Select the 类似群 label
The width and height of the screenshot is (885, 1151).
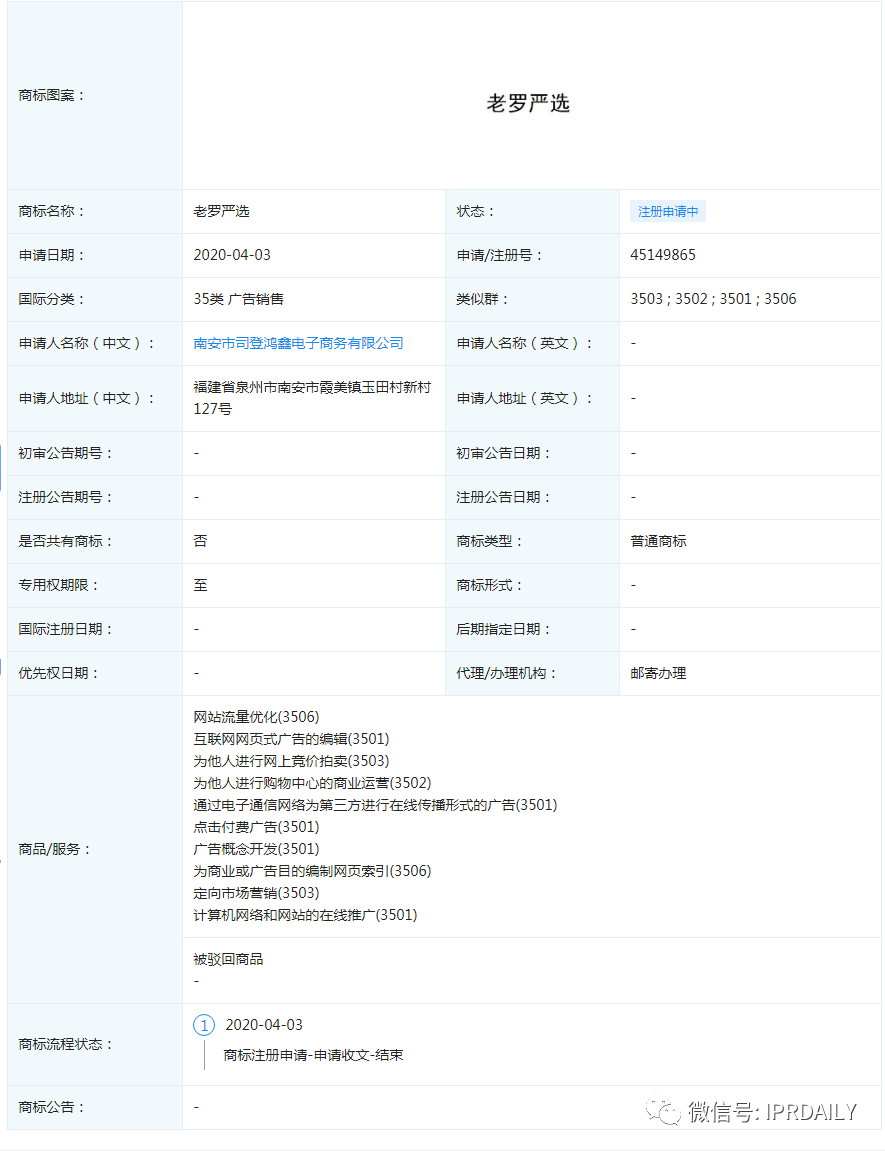pyautogui.click(x=482, y=299)
